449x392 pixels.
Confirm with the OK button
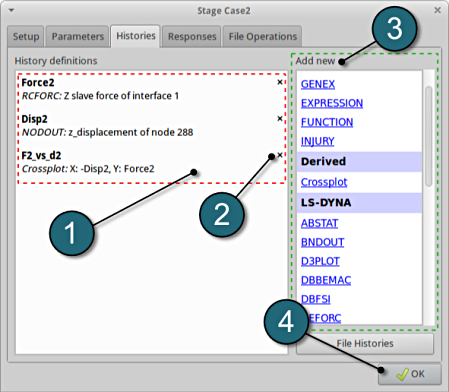410,374
